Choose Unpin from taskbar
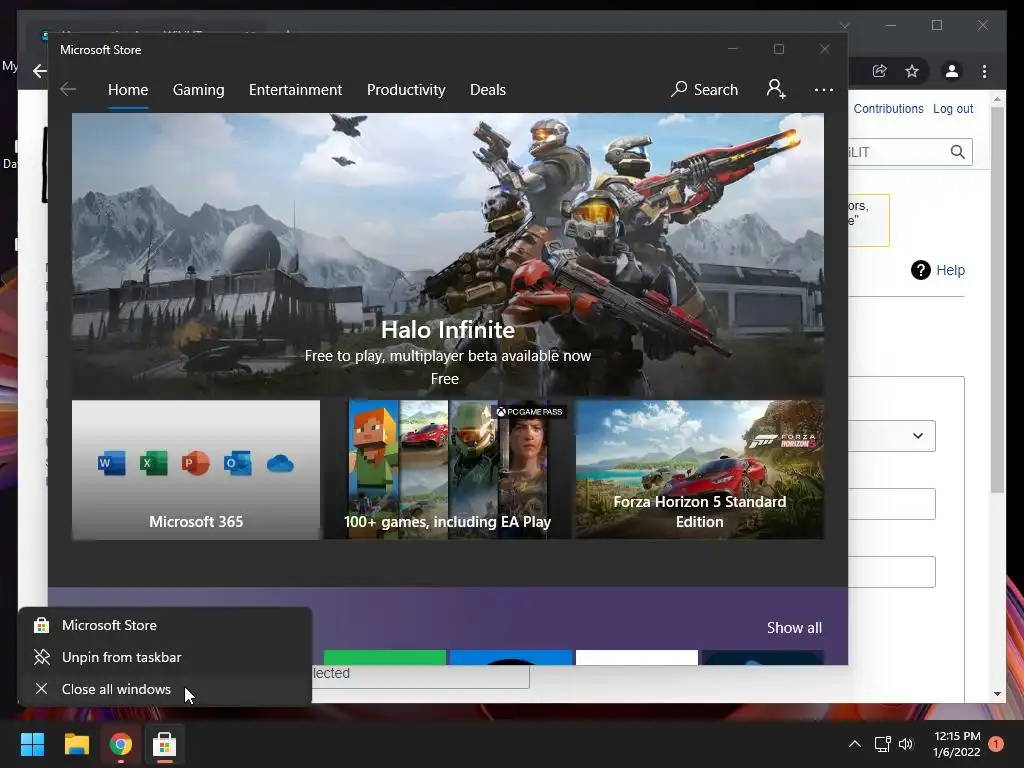This screenshot has width=1024, height=768. click(x=165, y=657)
